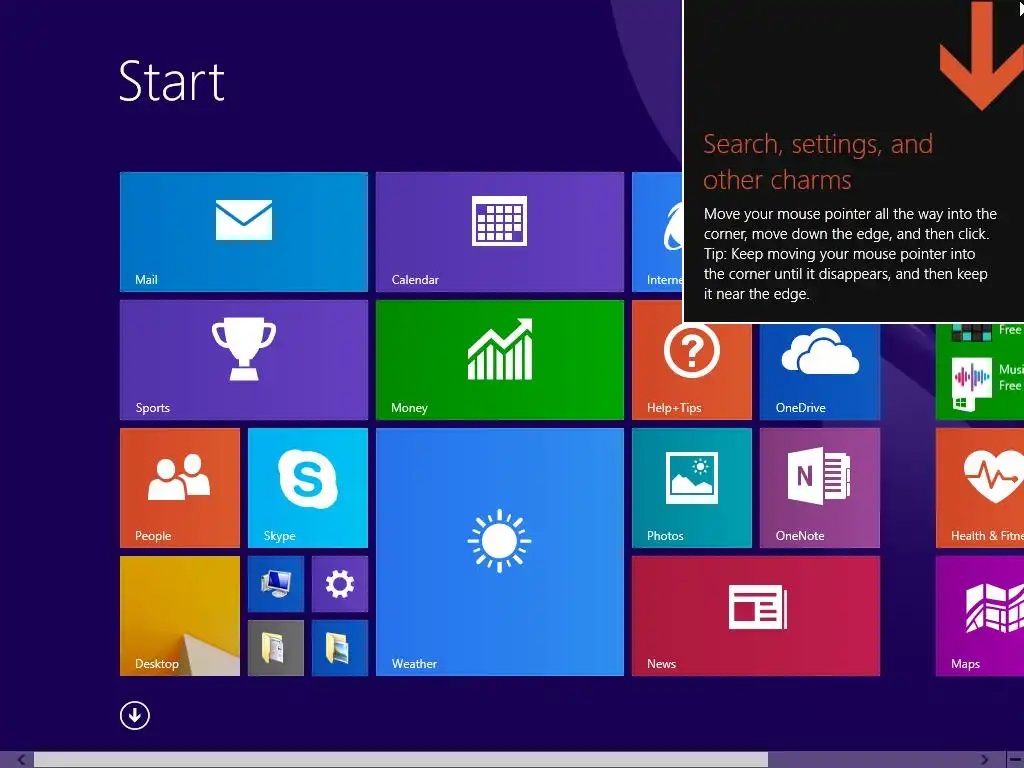Open the Weather tile

pos(500,552)
